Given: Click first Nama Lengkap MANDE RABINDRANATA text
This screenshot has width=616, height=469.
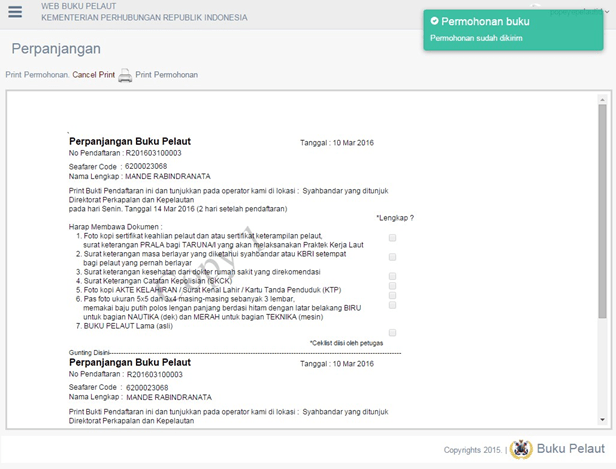Looking at the screenshot, I should (x=139, y=176).
